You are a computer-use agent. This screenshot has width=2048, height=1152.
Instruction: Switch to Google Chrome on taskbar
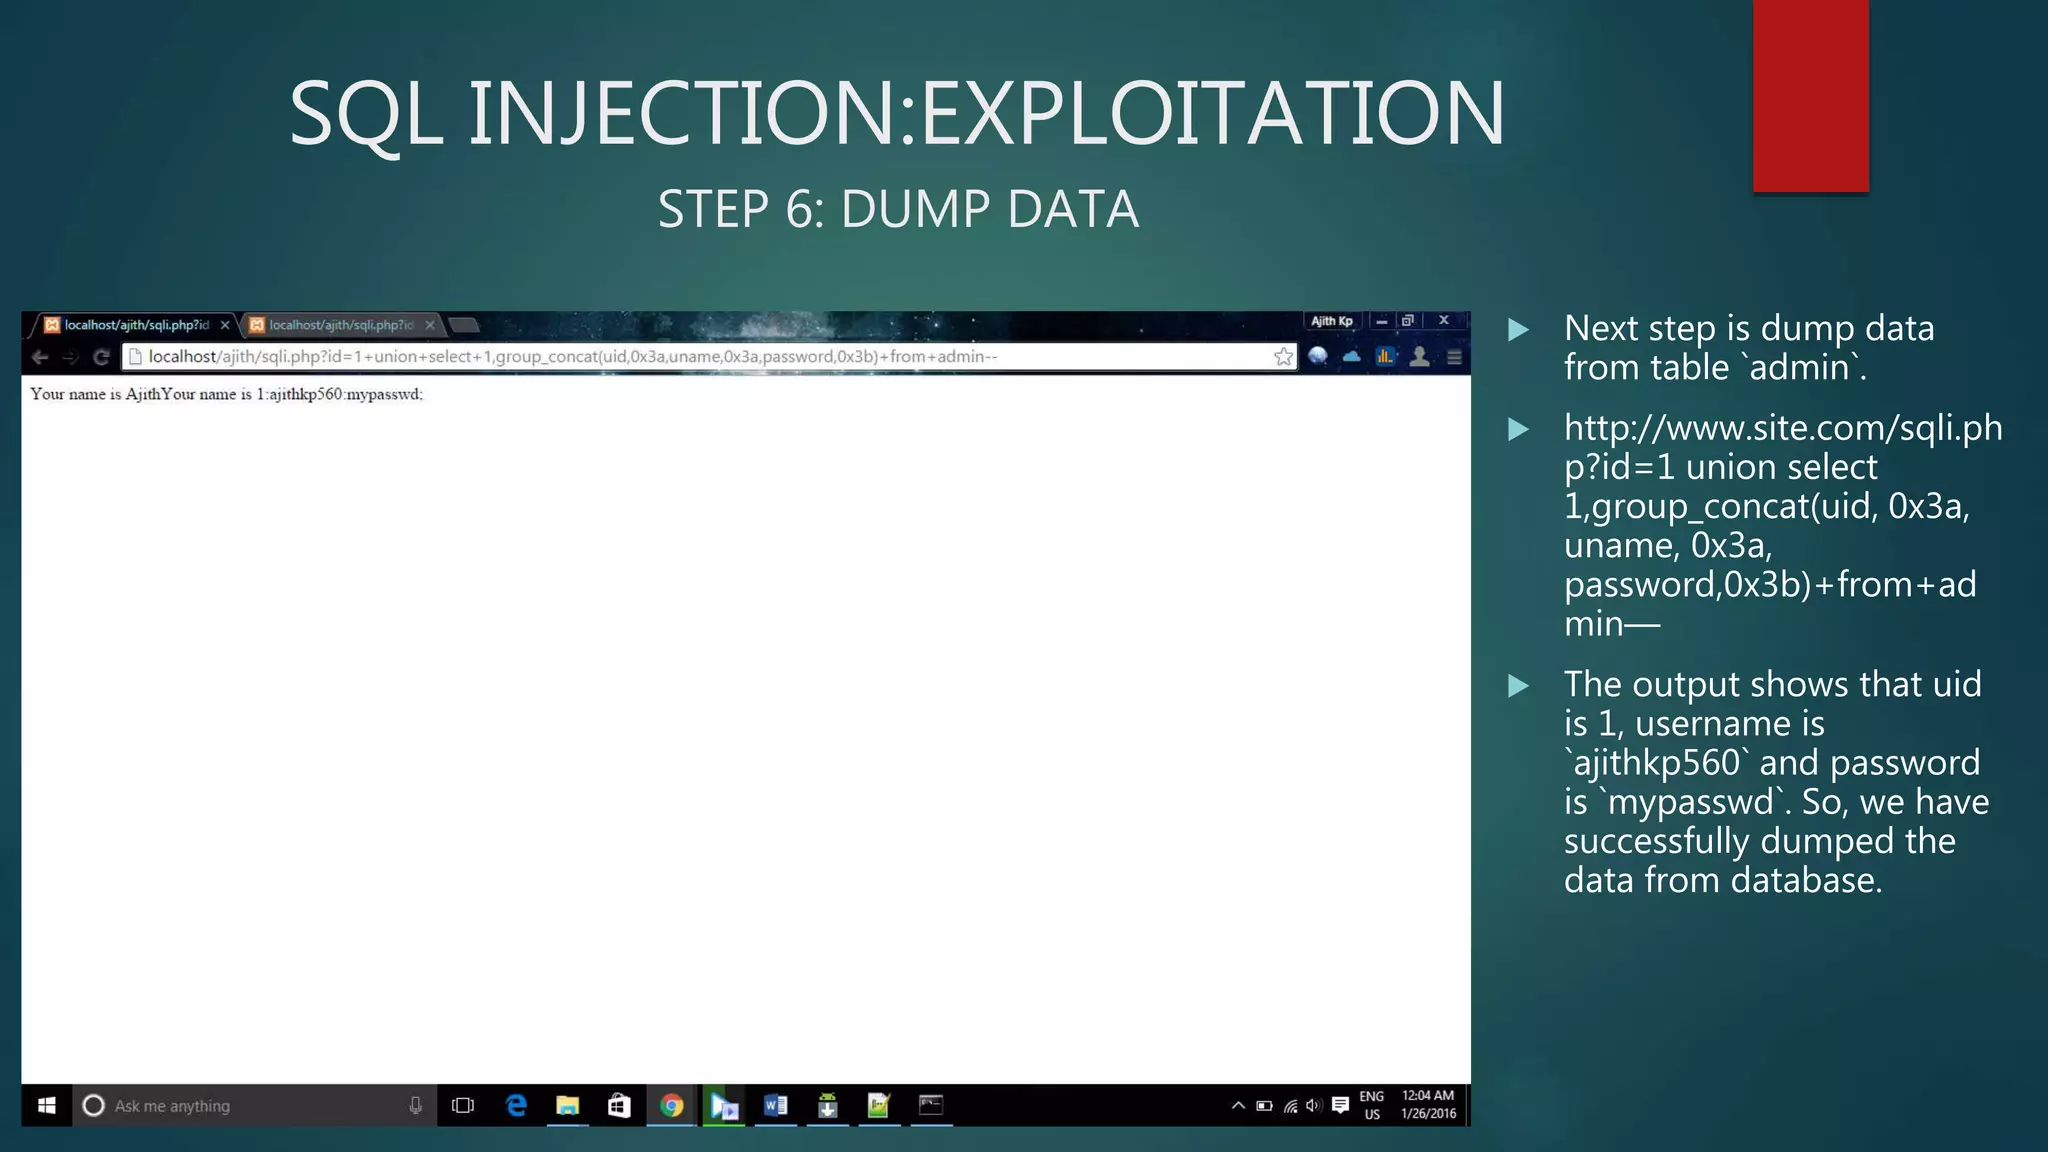pyautogui.click(x=671, y=1105)
